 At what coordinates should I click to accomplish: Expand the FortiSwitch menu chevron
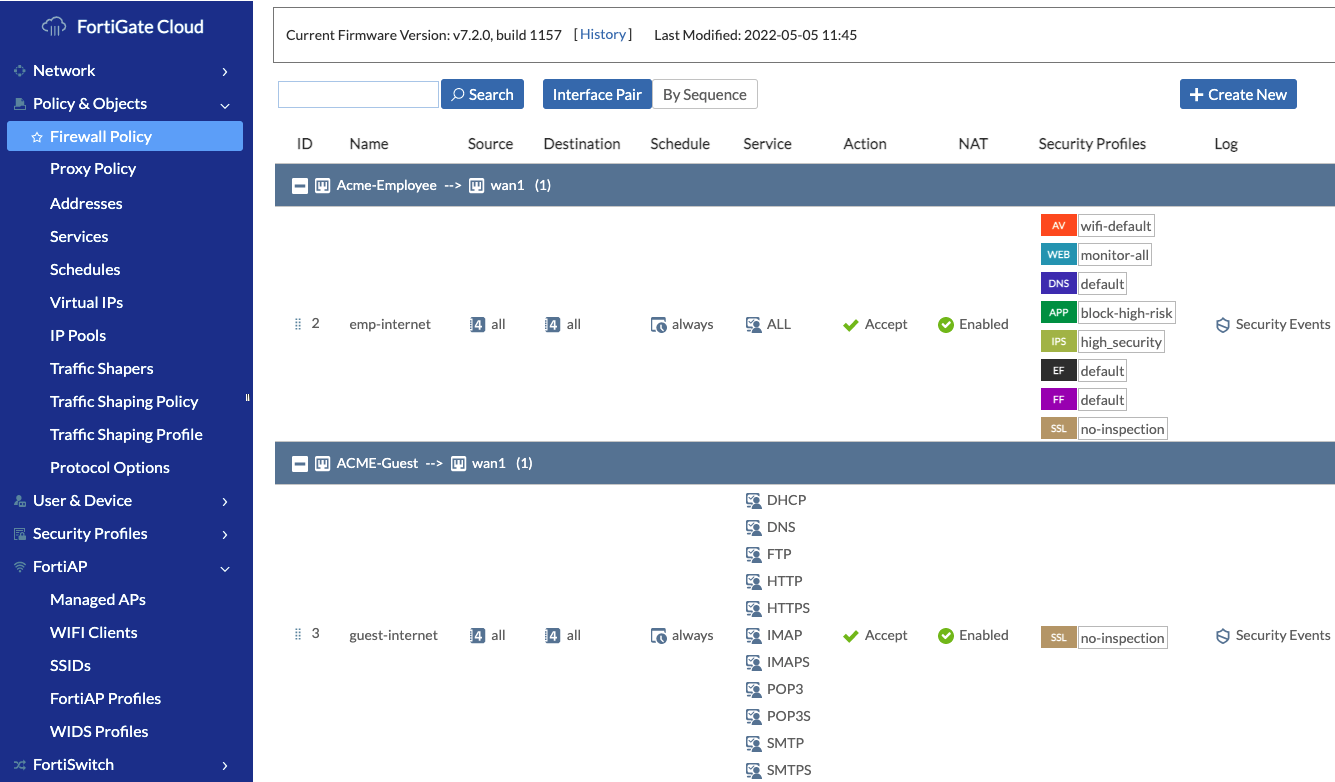click(225, 766)
